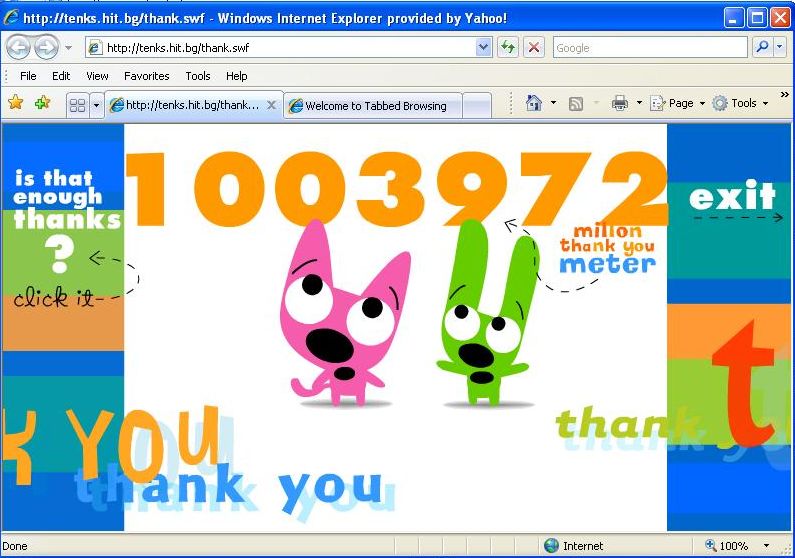Open the File menu

click(x=28, y=76)
